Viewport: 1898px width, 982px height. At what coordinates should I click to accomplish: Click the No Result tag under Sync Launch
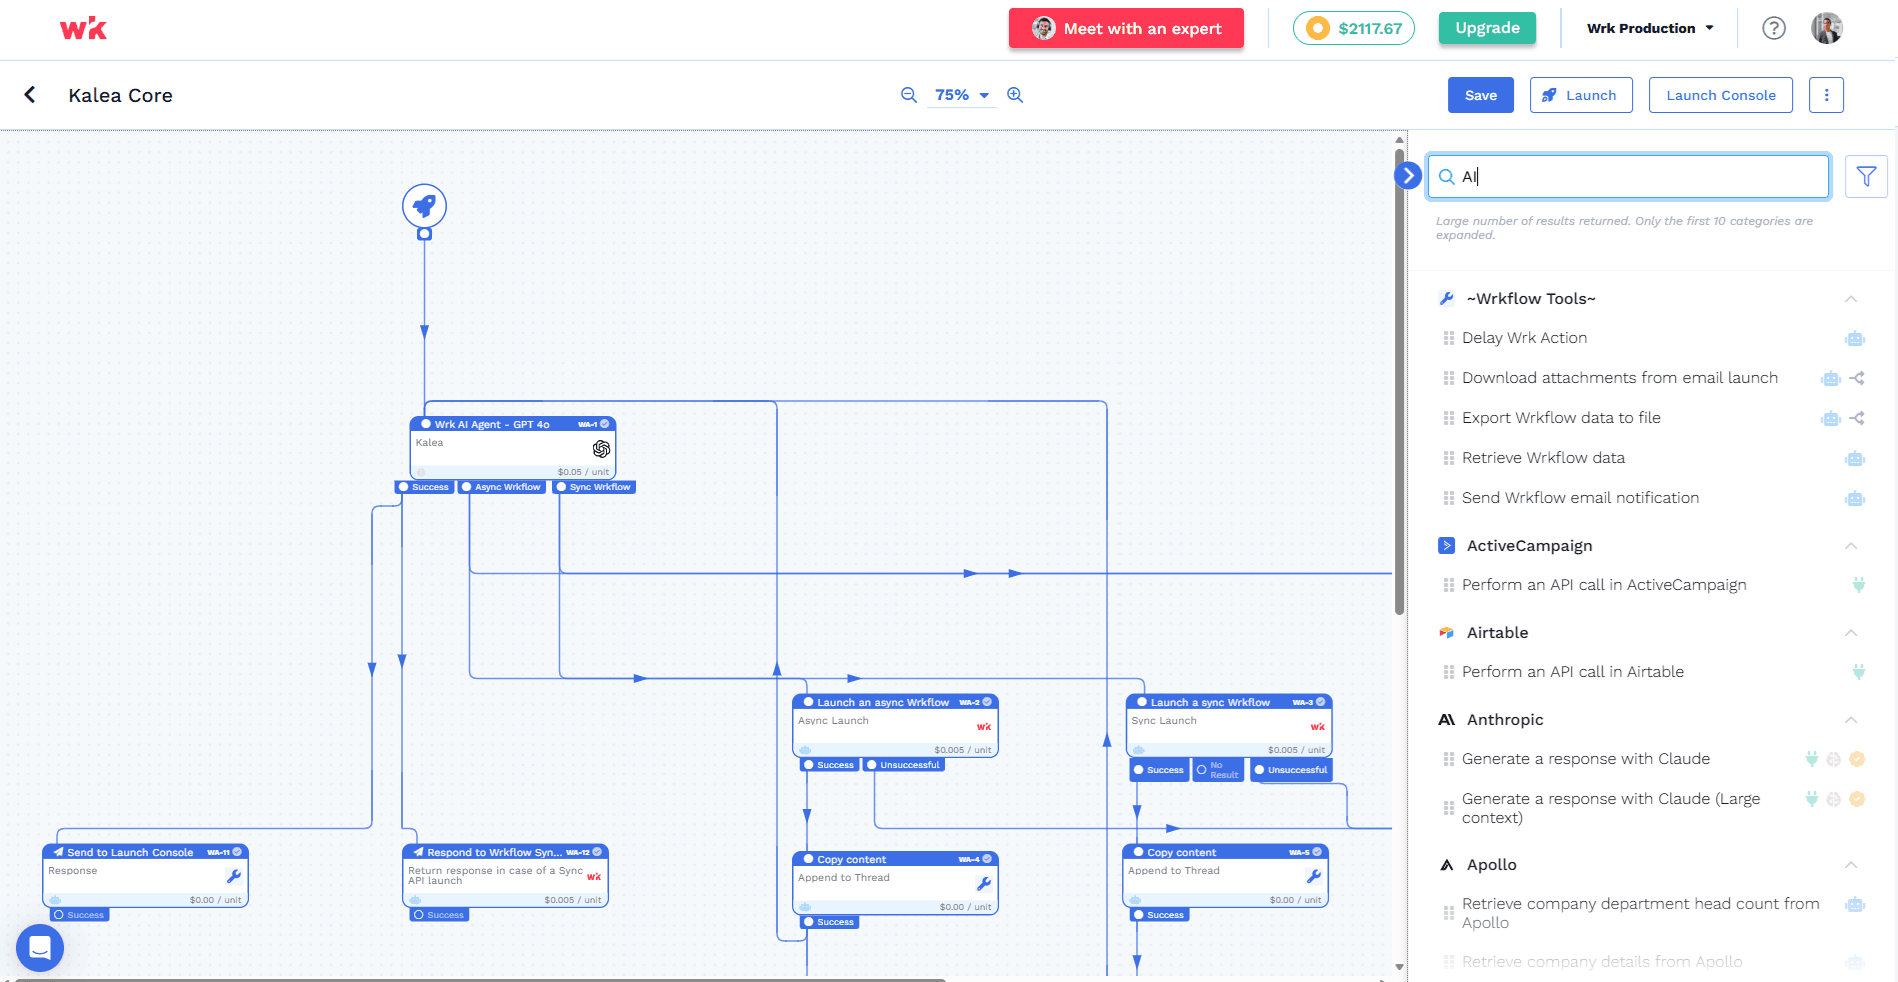tap(1218, 770)
